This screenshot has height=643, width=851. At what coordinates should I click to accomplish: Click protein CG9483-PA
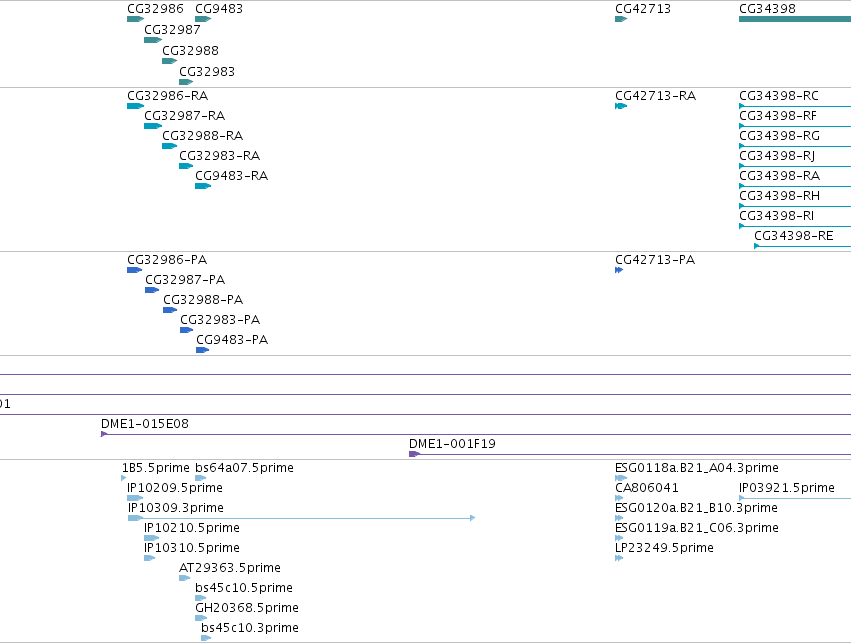[x=202, y=350]
